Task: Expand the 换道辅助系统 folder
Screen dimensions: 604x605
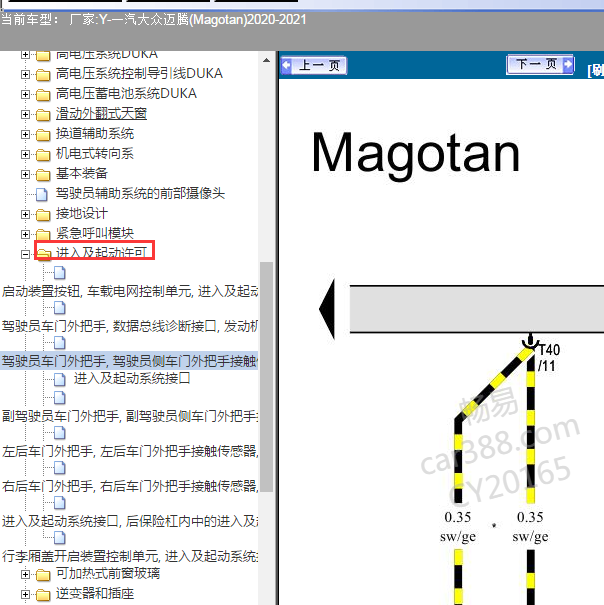Action: [25, 134]
